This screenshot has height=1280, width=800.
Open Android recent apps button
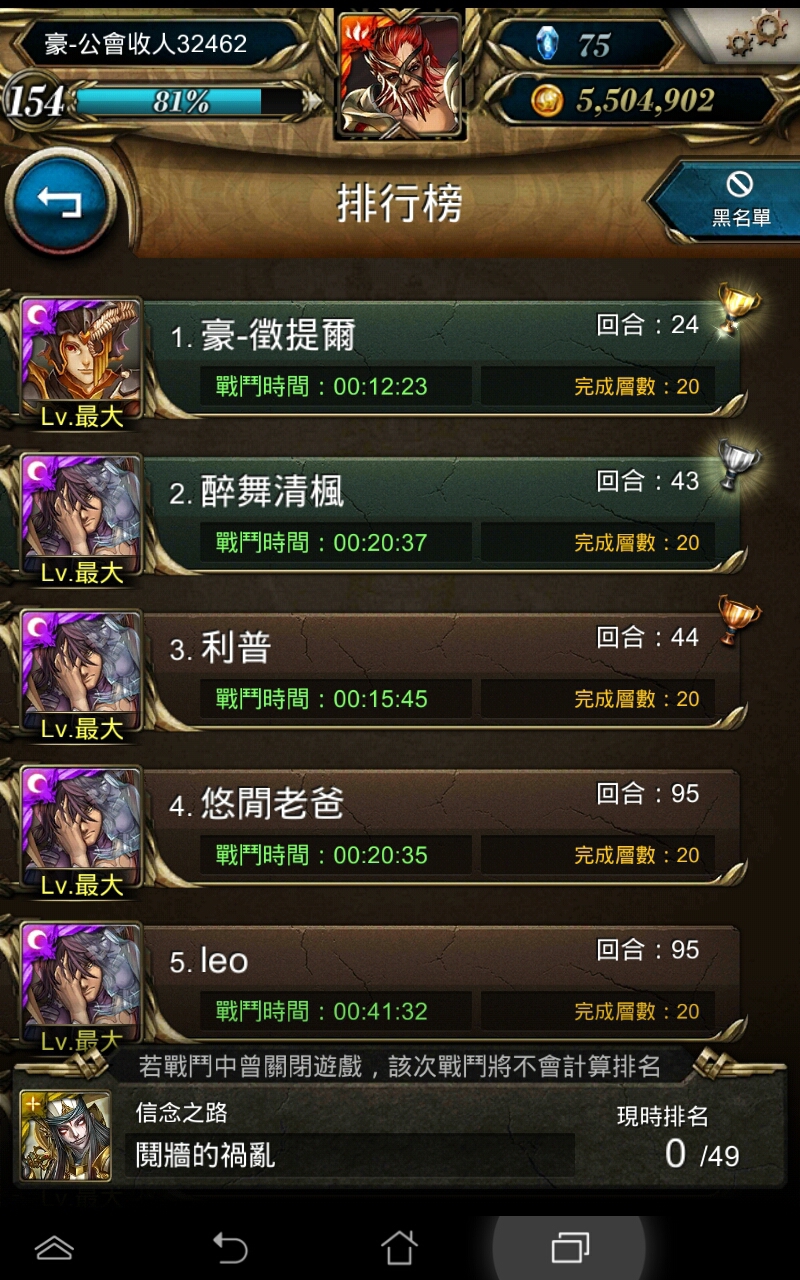click(570, 1247)
